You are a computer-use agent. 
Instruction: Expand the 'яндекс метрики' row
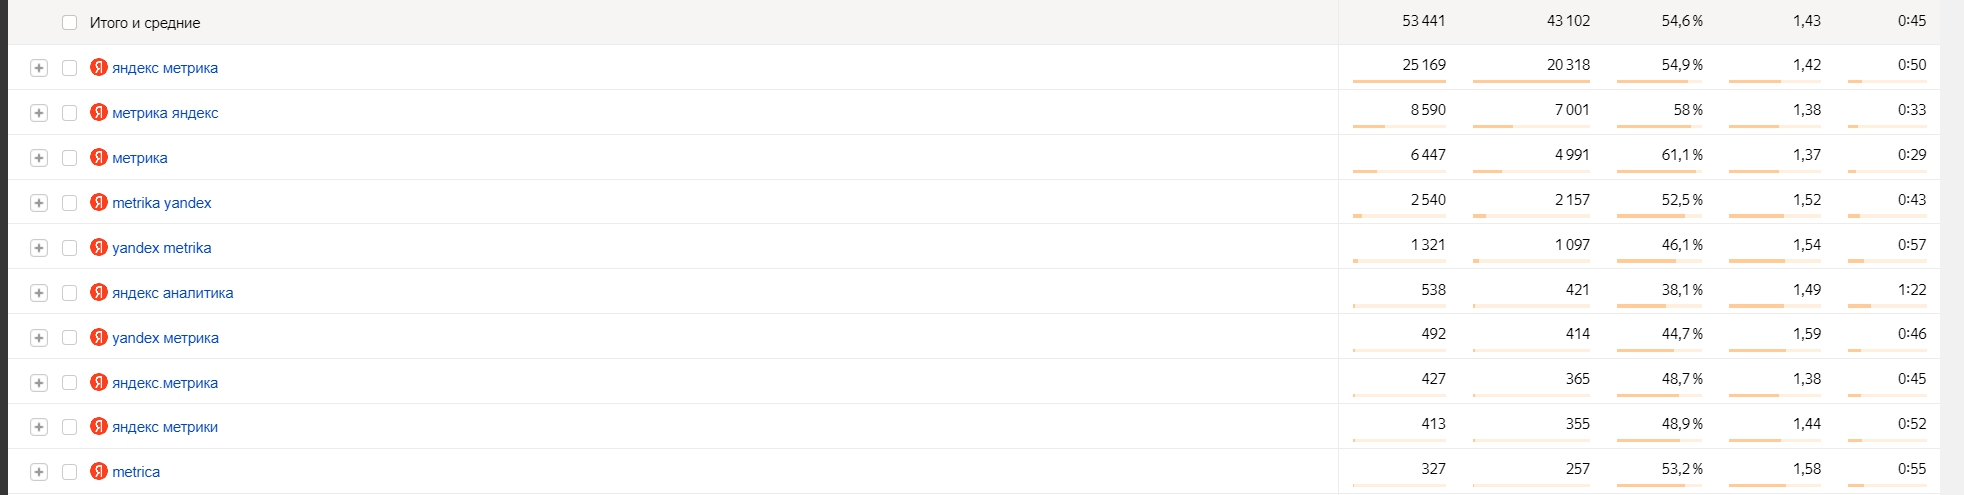[39, 427]
